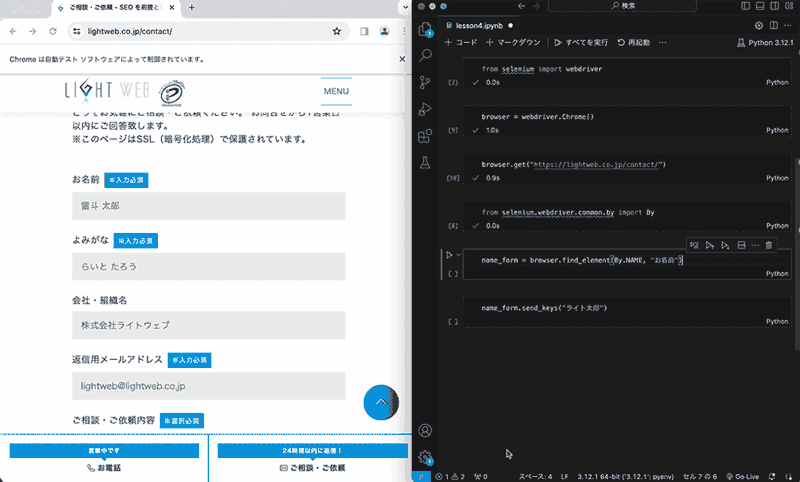Add a new markdown cell
800x482 pixels.
513,42
